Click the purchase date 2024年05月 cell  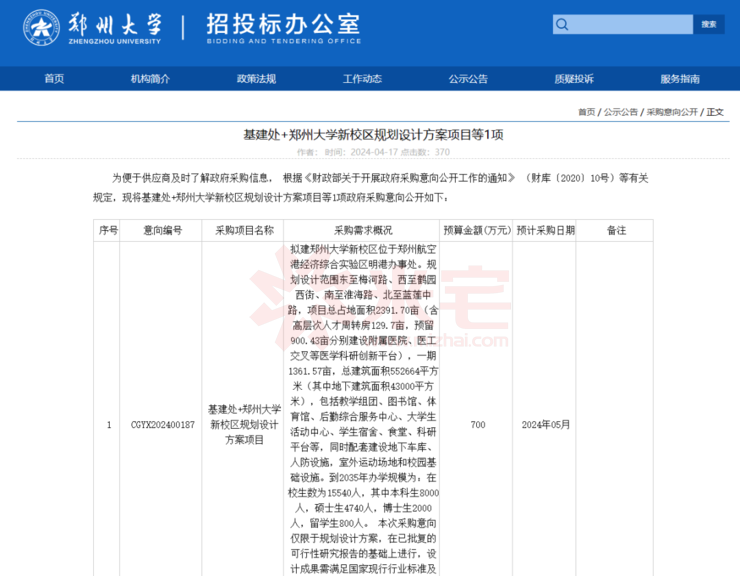coord(546,425)
